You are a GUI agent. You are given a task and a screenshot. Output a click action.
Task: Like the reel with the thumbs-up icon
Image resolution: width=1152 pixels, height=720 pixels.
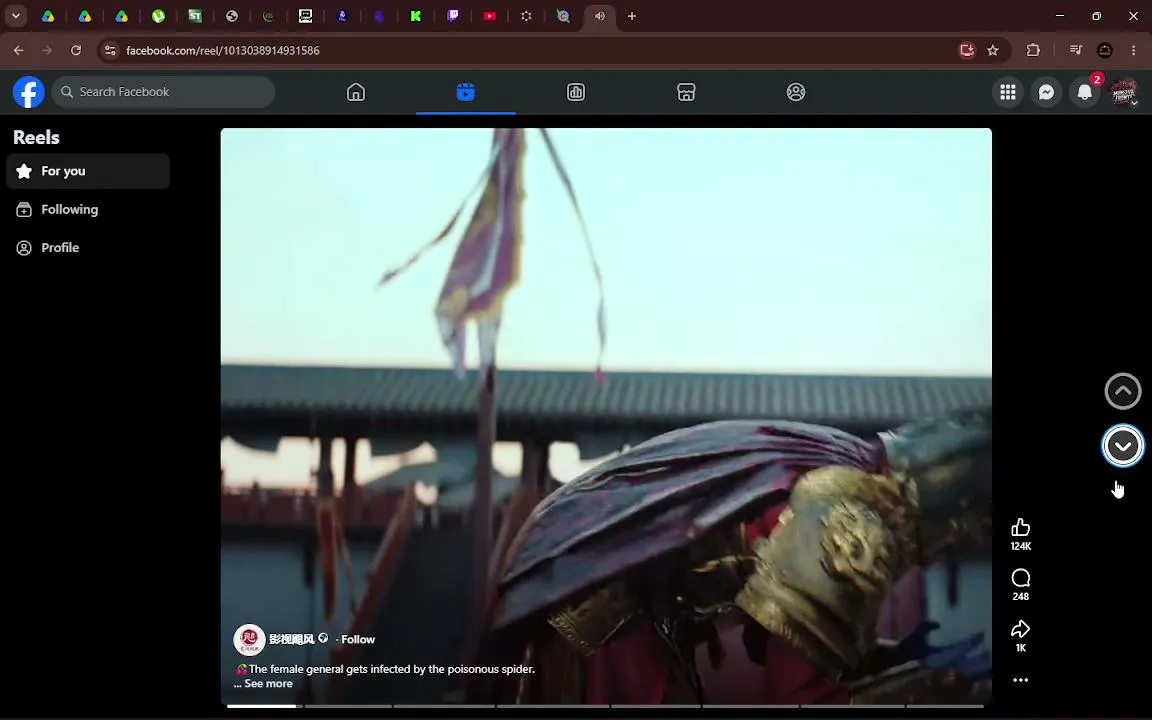click(x=1020, y=528)
